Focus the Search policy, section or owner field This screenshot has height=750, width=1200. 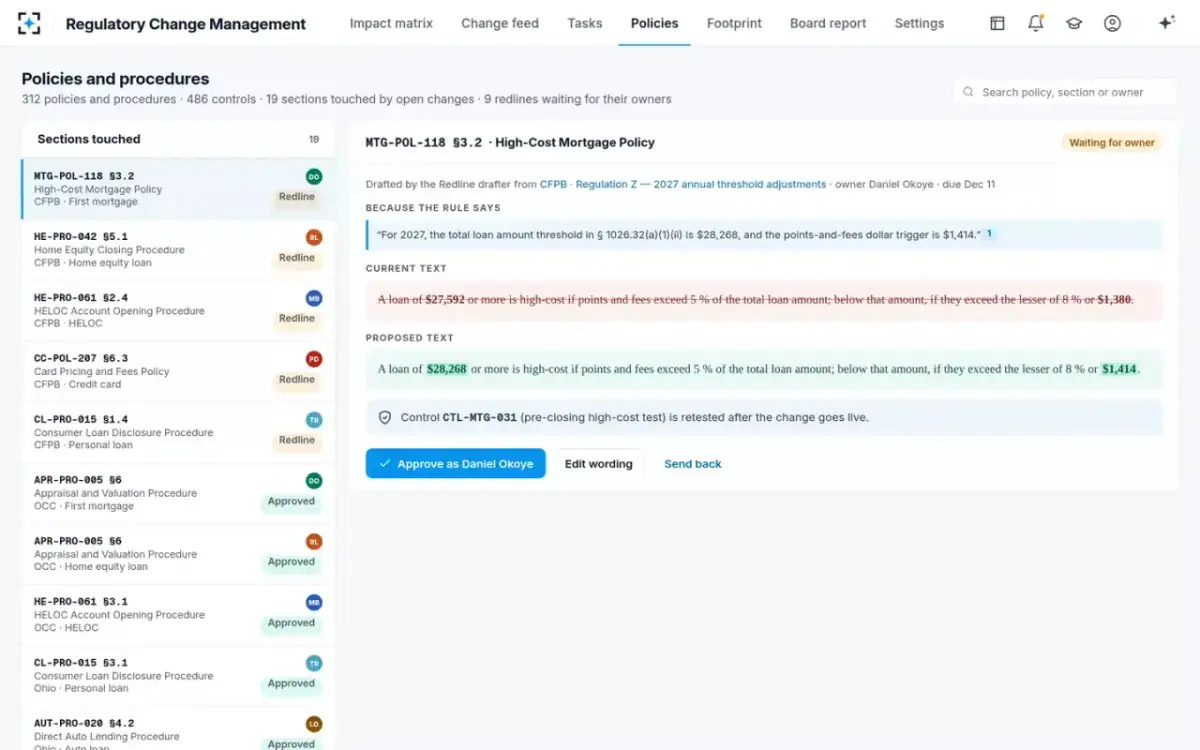click(1066, 92)
